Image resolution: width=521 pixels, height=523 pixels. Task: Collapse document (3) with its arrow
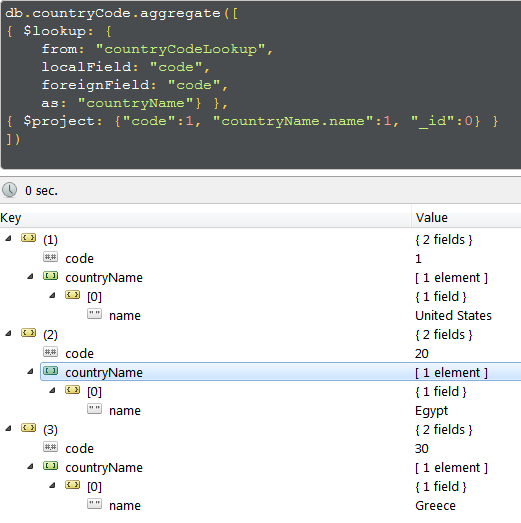coord(8,428)
